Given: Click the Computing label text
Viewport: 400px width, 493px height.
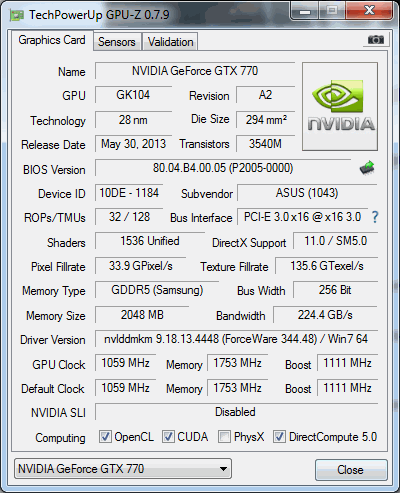Looking at the screenshot, I should point(60,438).
